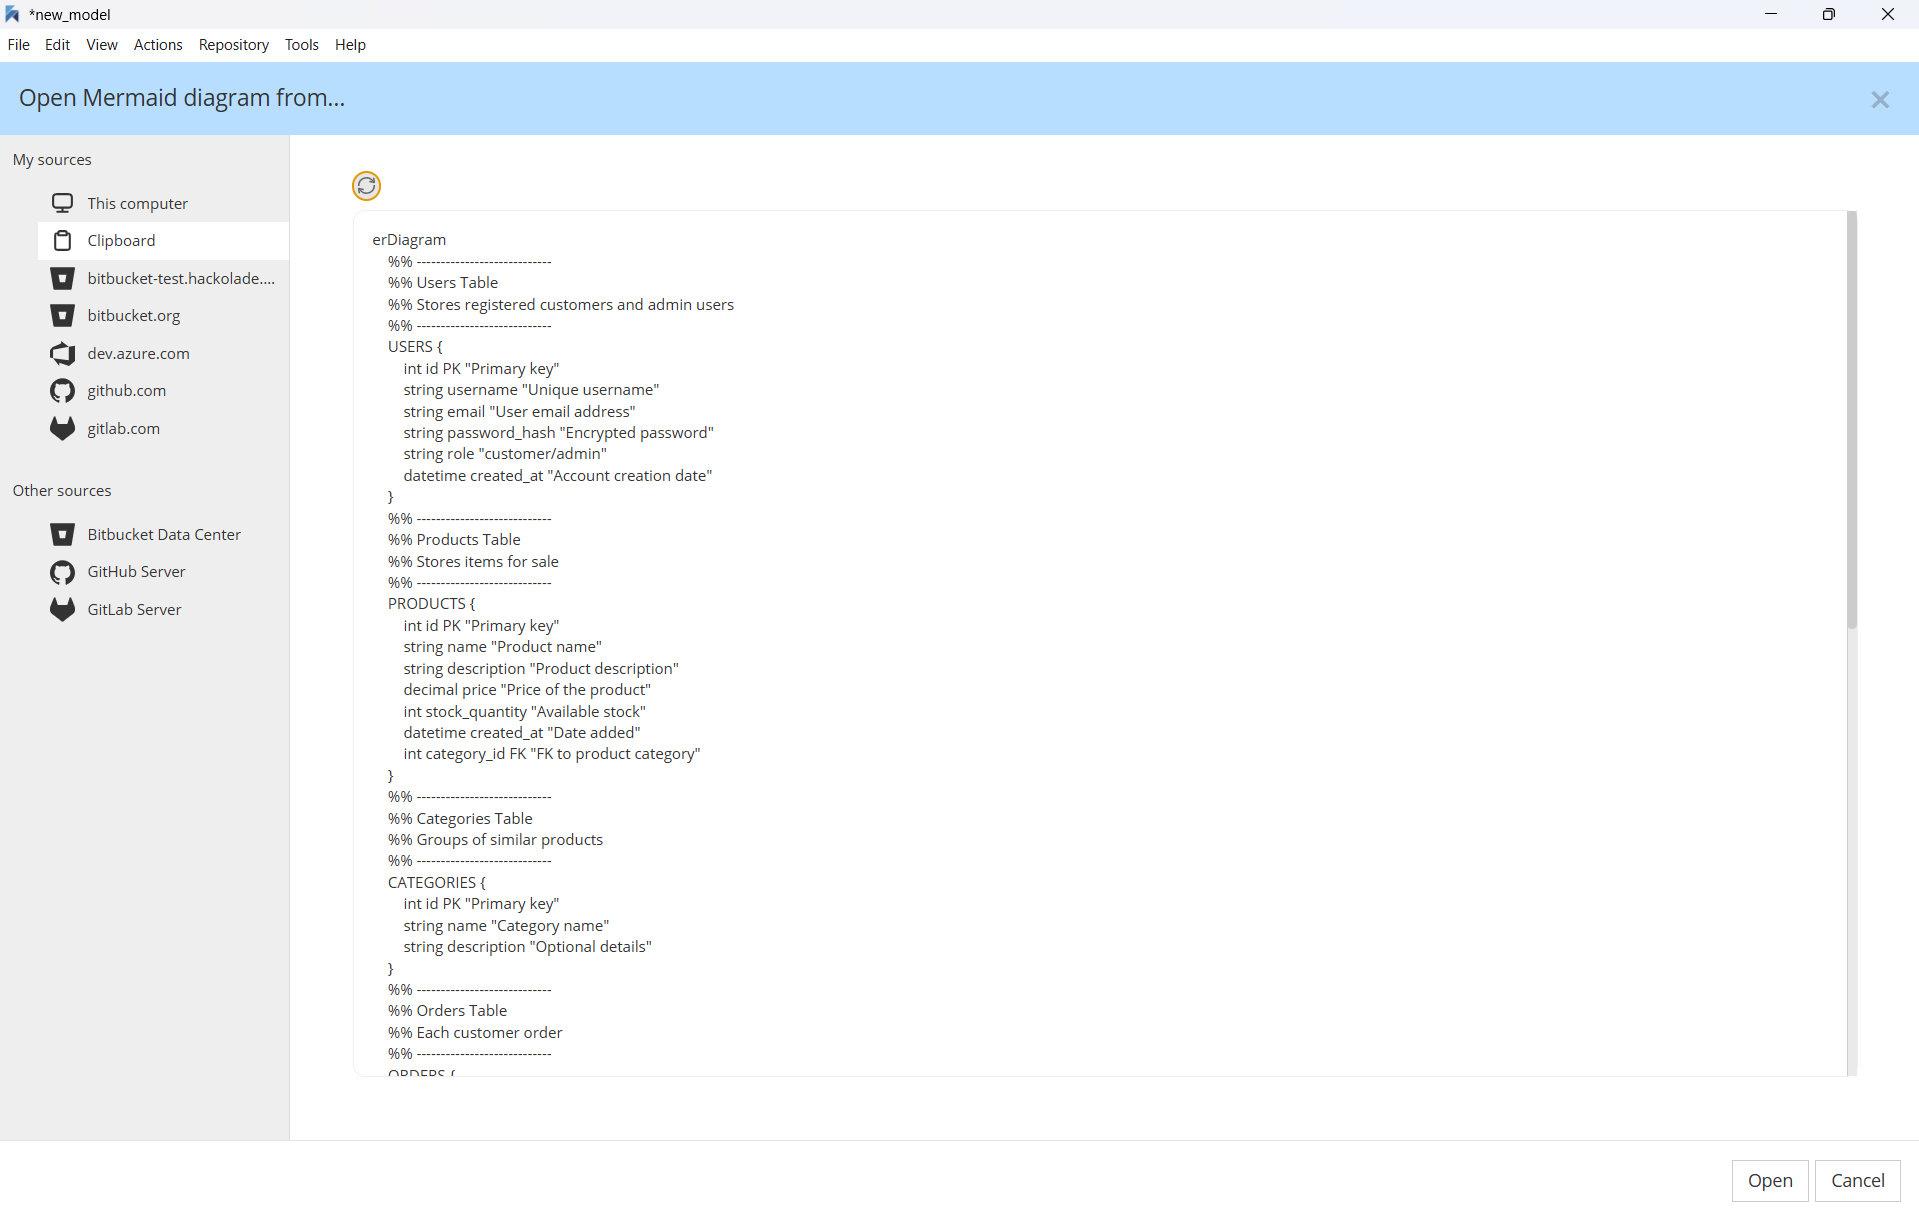Choose the bitbucket-test.hackolade bucket icon
Viewport: 1919px width, 1218px height.
(x=62, y=278)
